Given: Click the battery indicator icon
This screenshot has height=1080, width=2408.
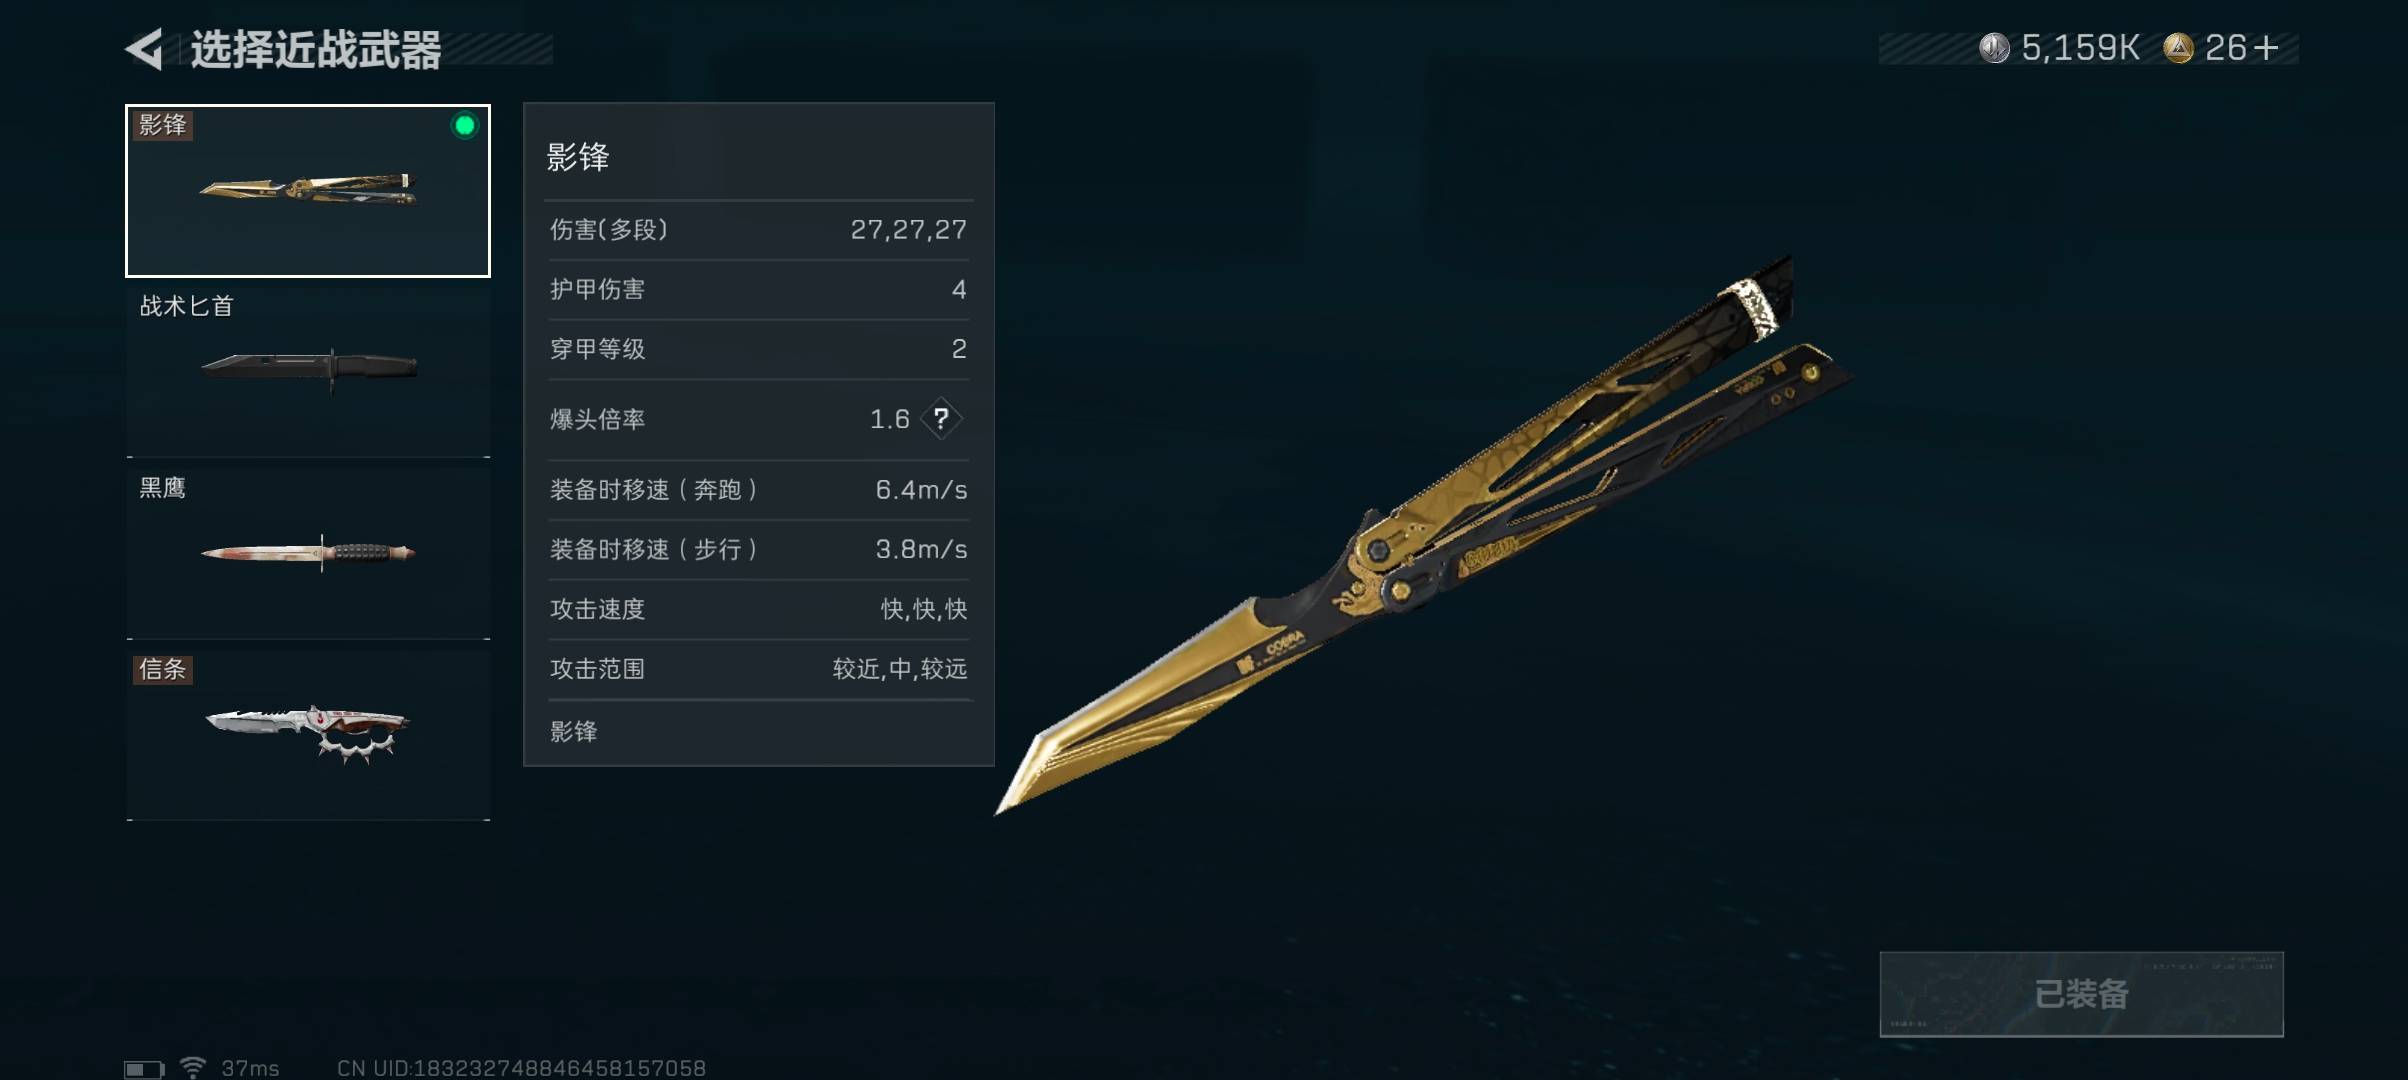Looking at the screenshot, I should (x=144, y=1069).
